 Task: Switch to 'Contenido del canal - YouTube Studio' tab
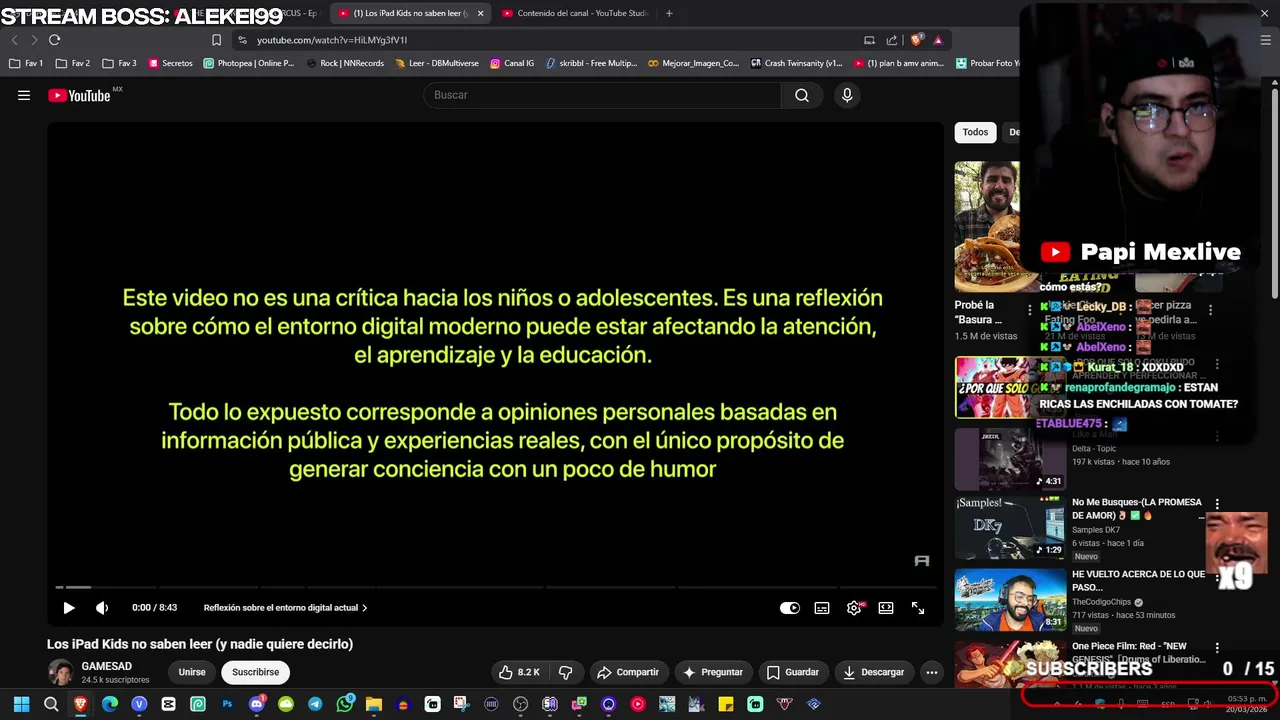click(x=575, y=13)
